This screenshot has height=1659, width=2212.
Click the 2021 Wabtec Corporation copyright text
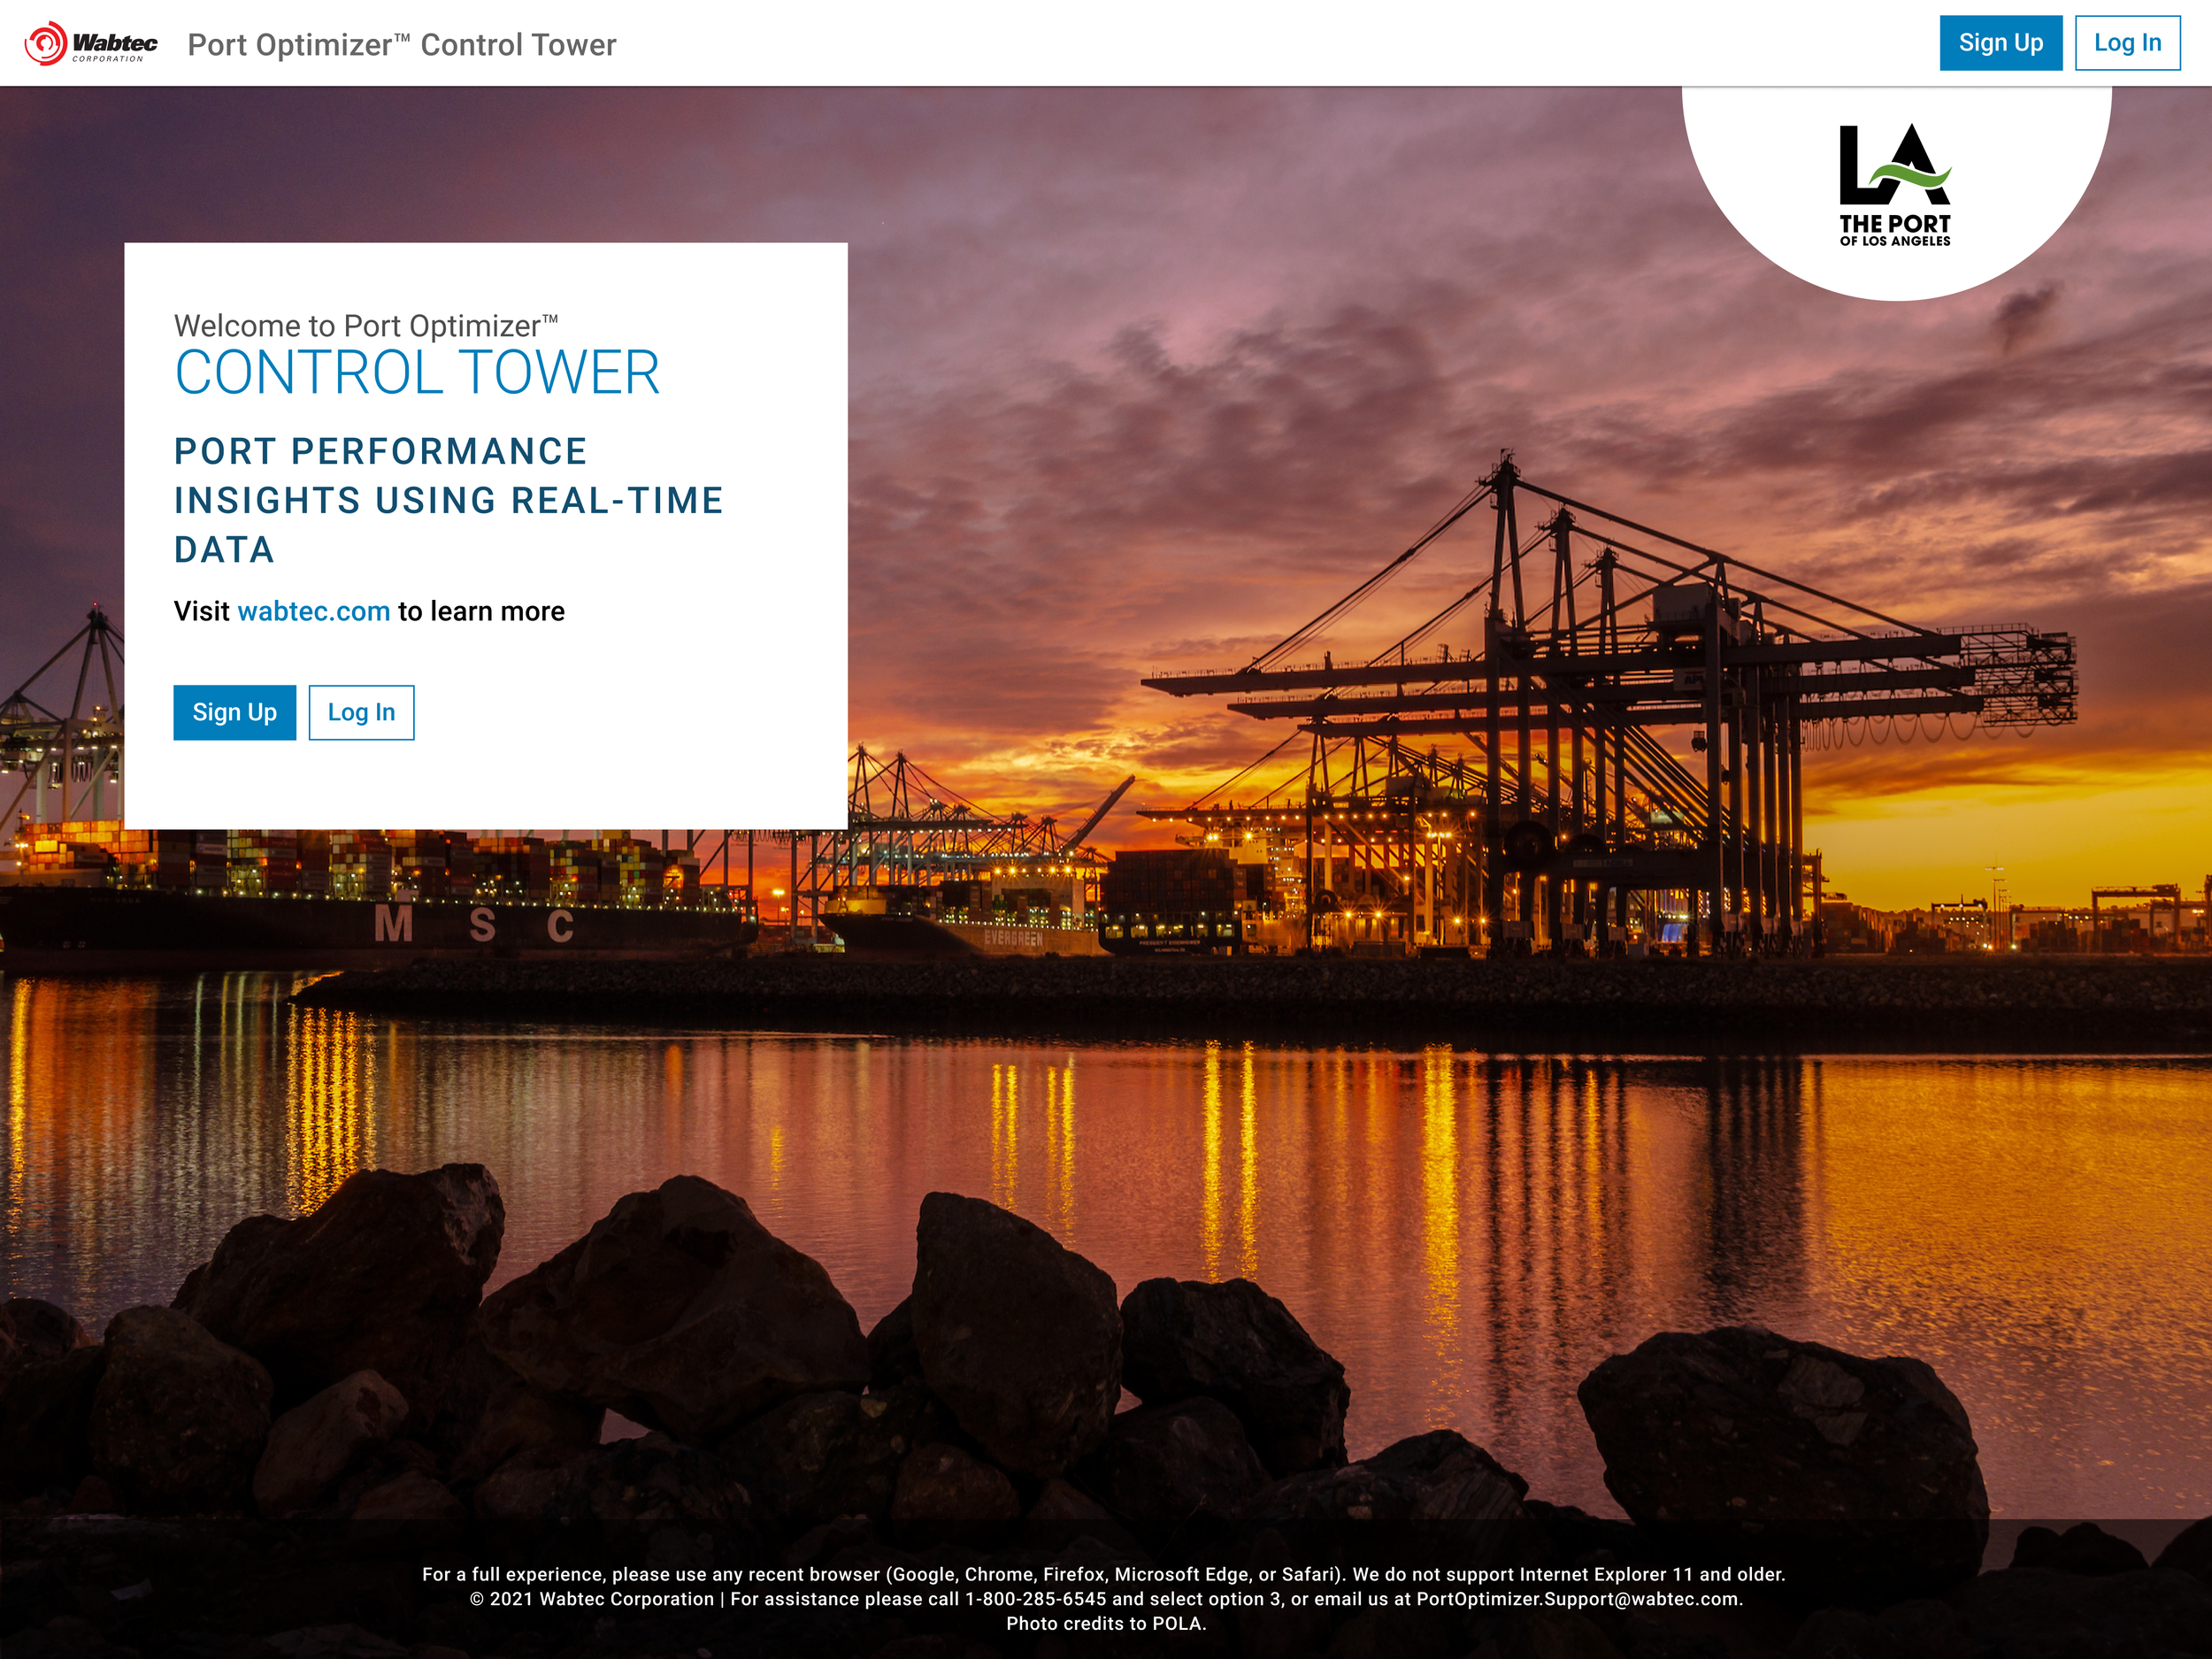(592, 1599)
